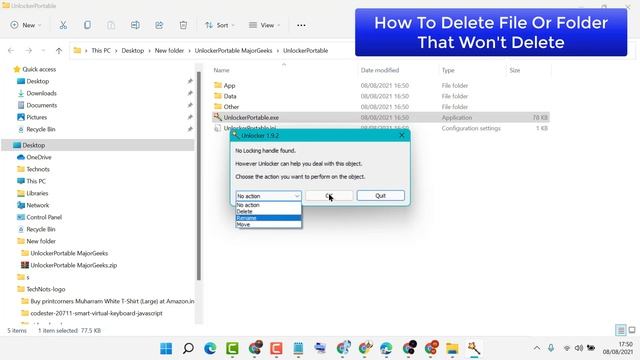Select OneDrive in navigation pane
Viewport: 640px width, 360px height.
(x=39, y=157)
